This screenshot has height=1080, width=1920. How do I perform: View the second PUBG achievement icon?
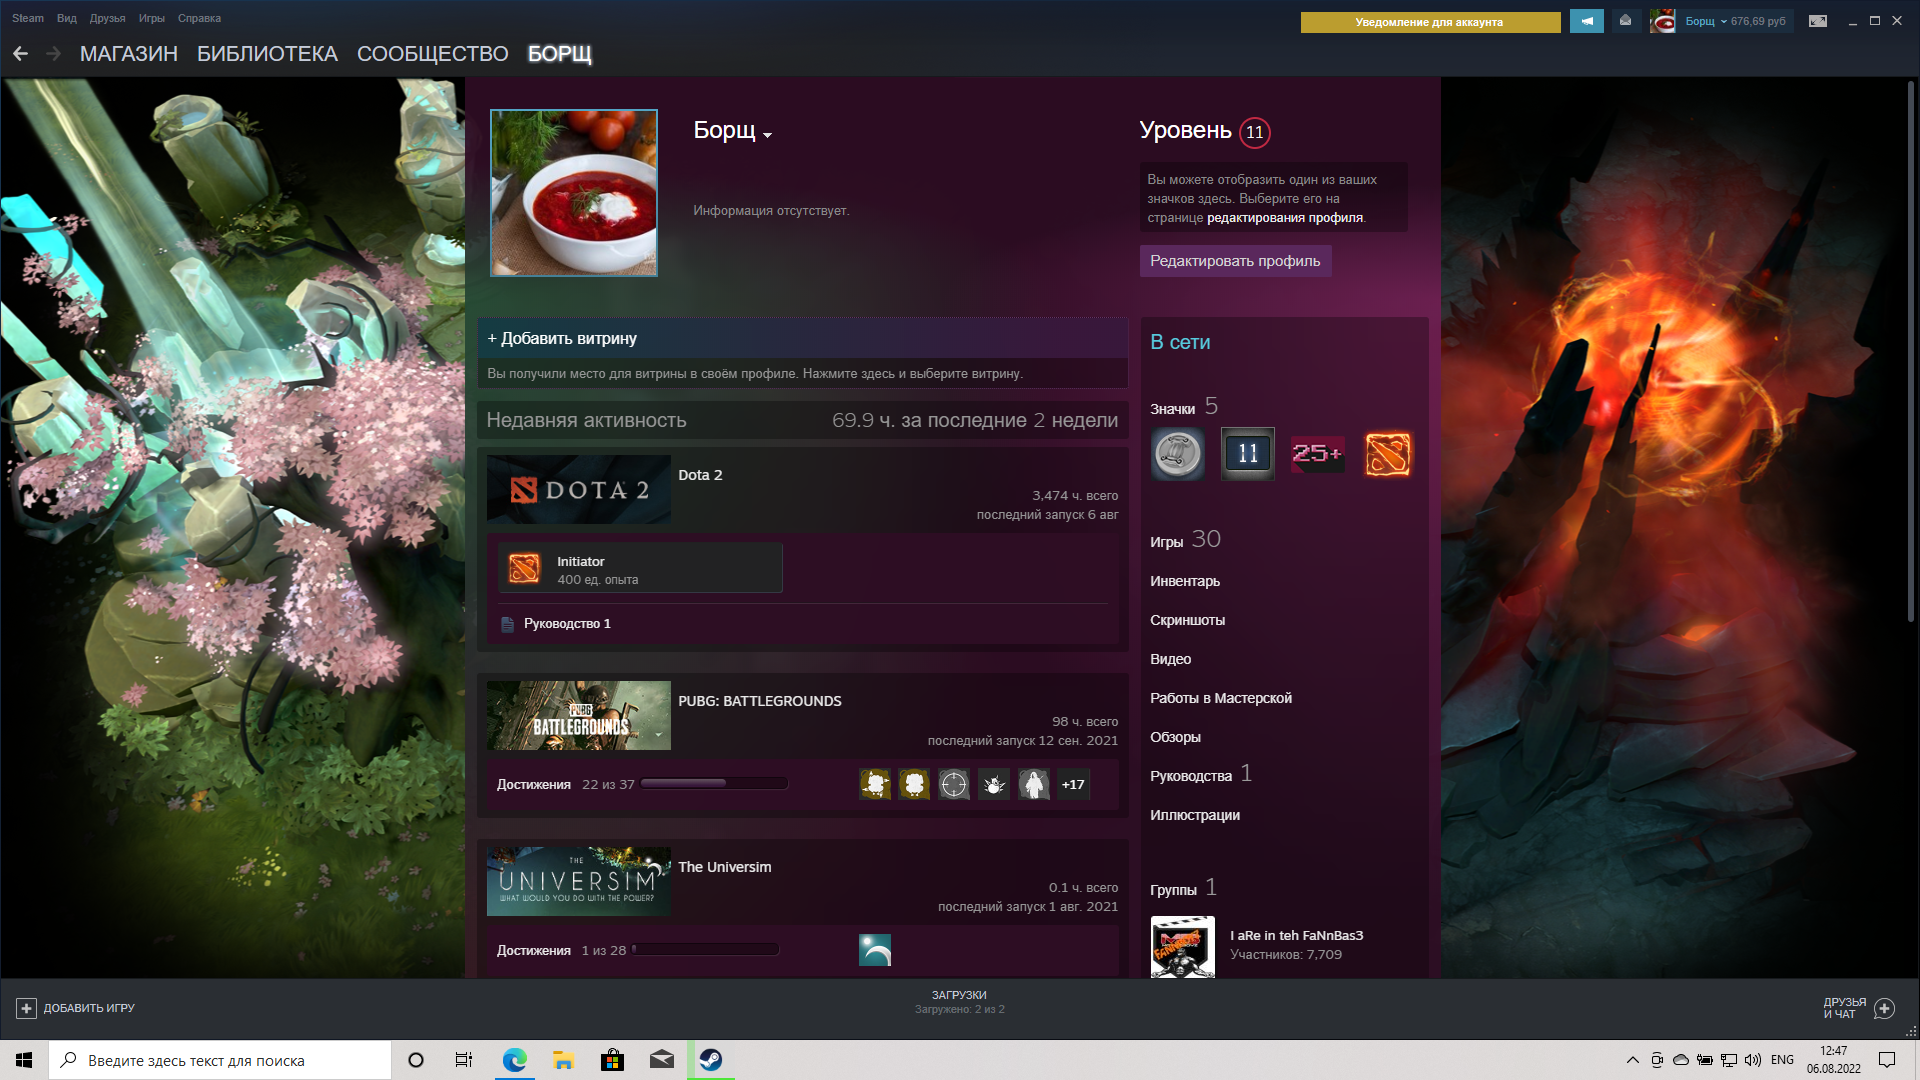pyautogui.click(x=914, y=784)
